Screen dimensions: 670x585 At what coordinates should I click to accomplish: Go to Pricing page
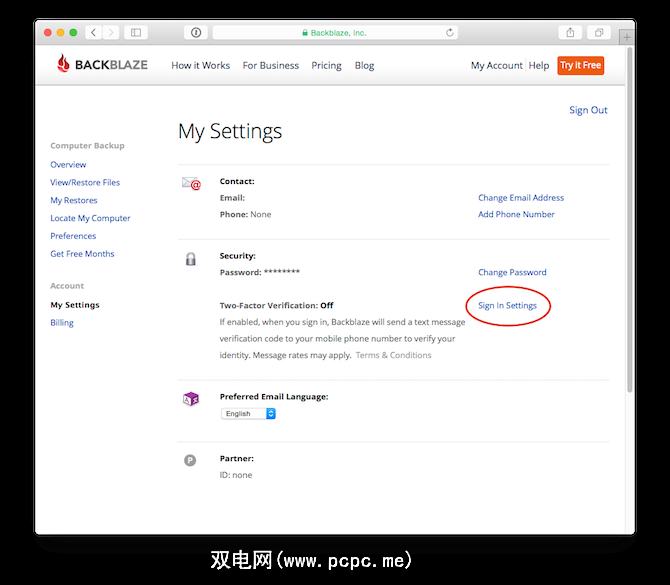[x=326, y=65]
